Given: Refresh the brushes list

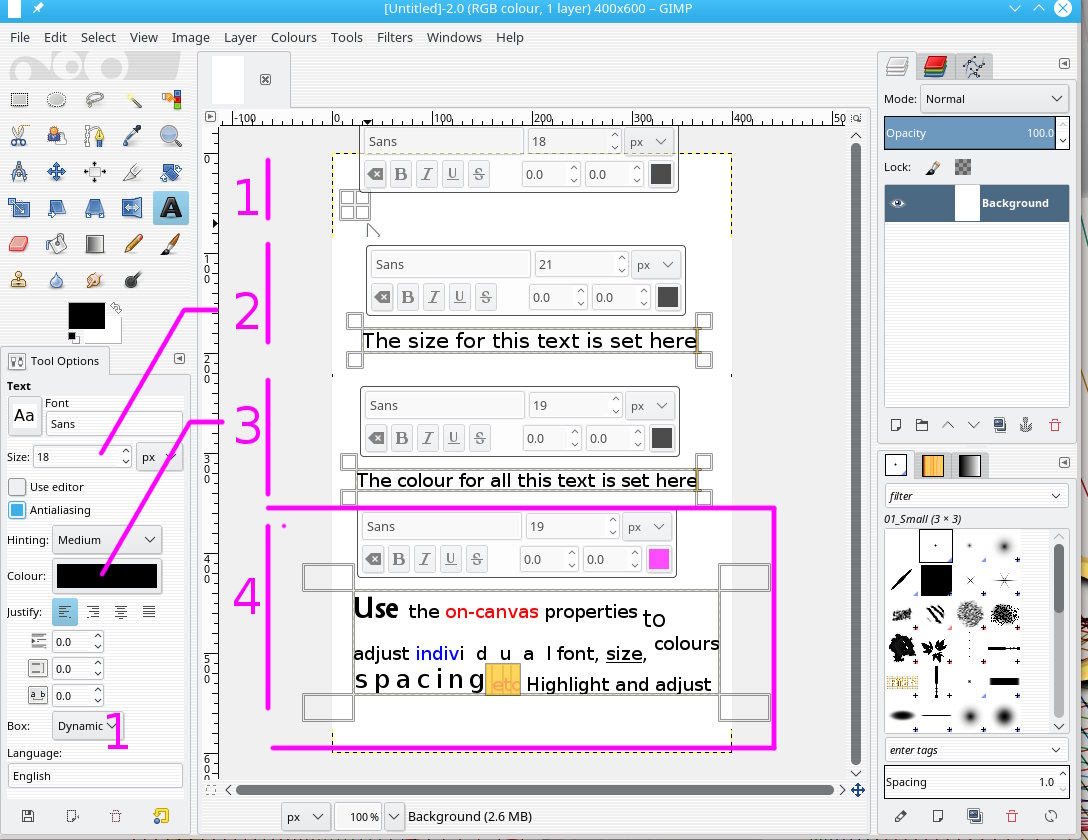Looking at the screenshot, I should [x=1051, y=816].
